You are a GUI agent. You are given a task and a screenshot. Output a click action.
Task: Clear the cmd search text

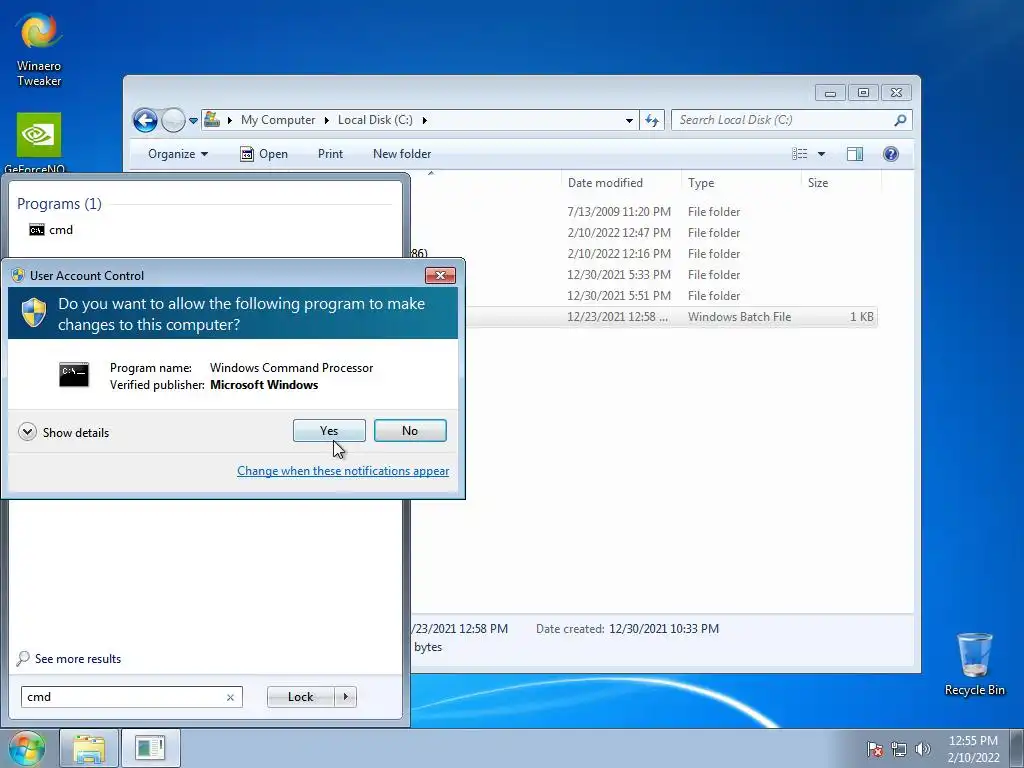pos(230,697)
